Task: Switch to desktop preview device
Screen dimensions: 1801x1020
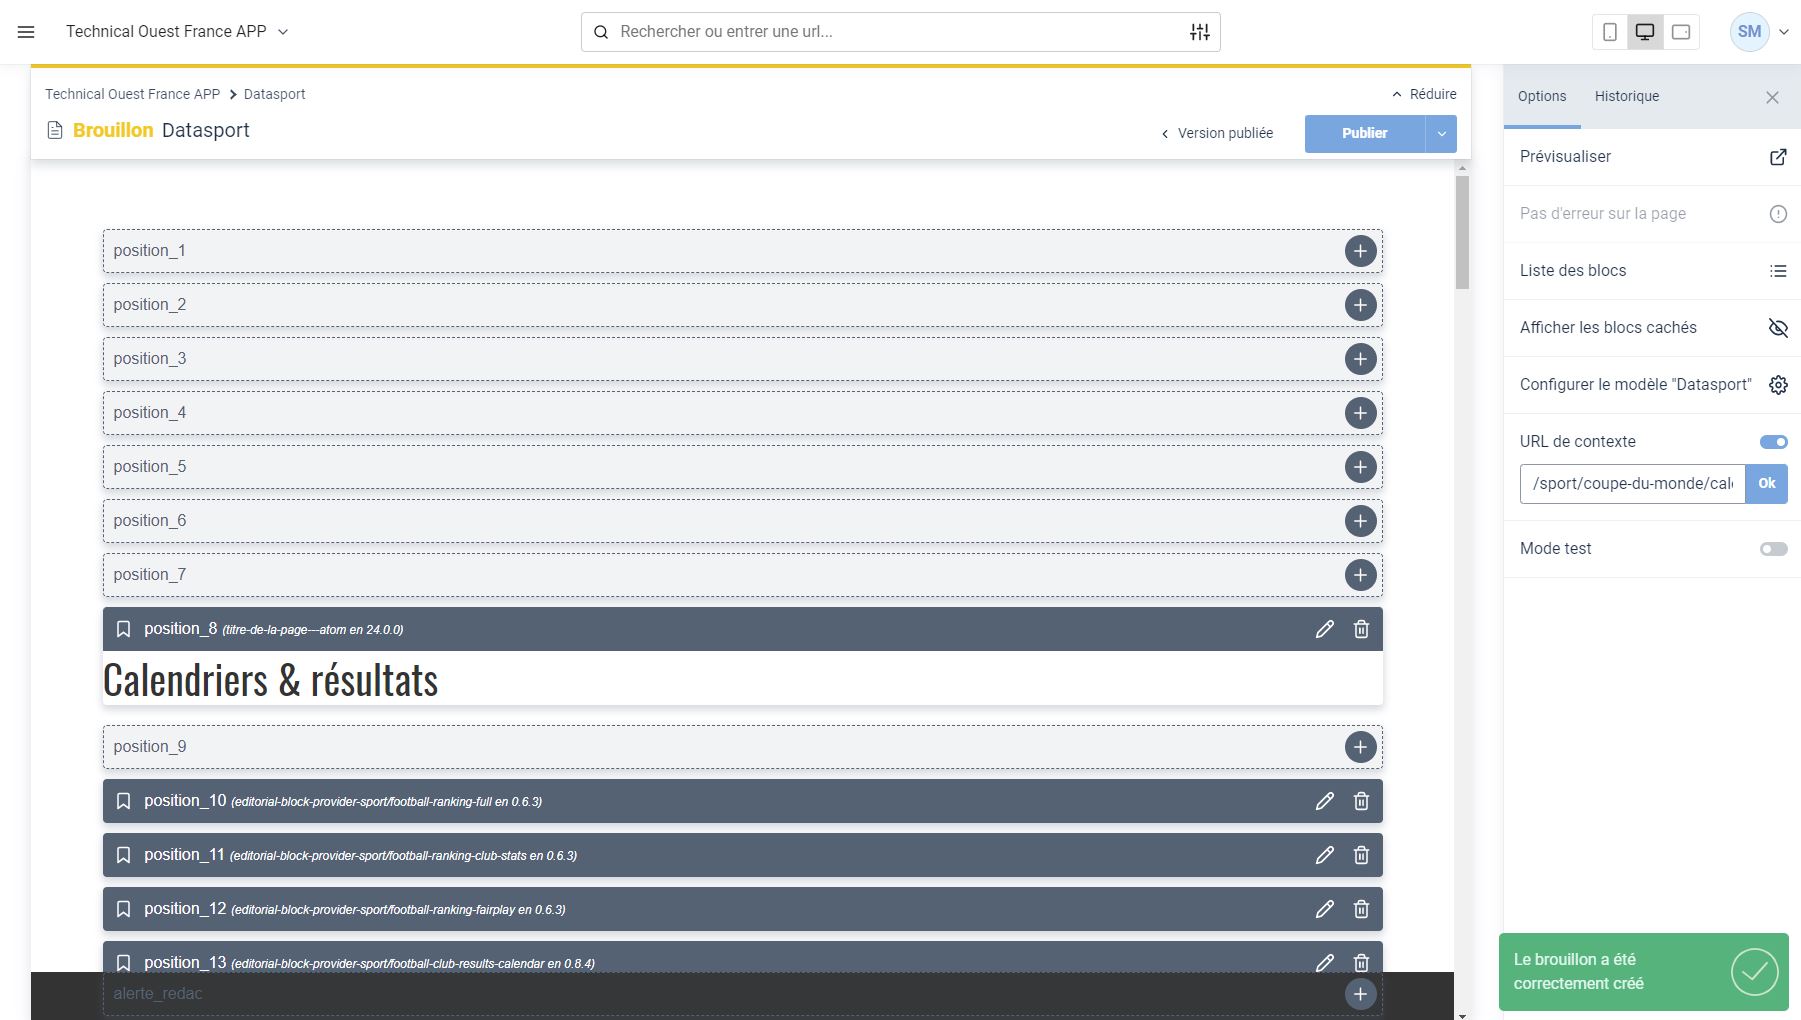Action: tap(1644, 32)
